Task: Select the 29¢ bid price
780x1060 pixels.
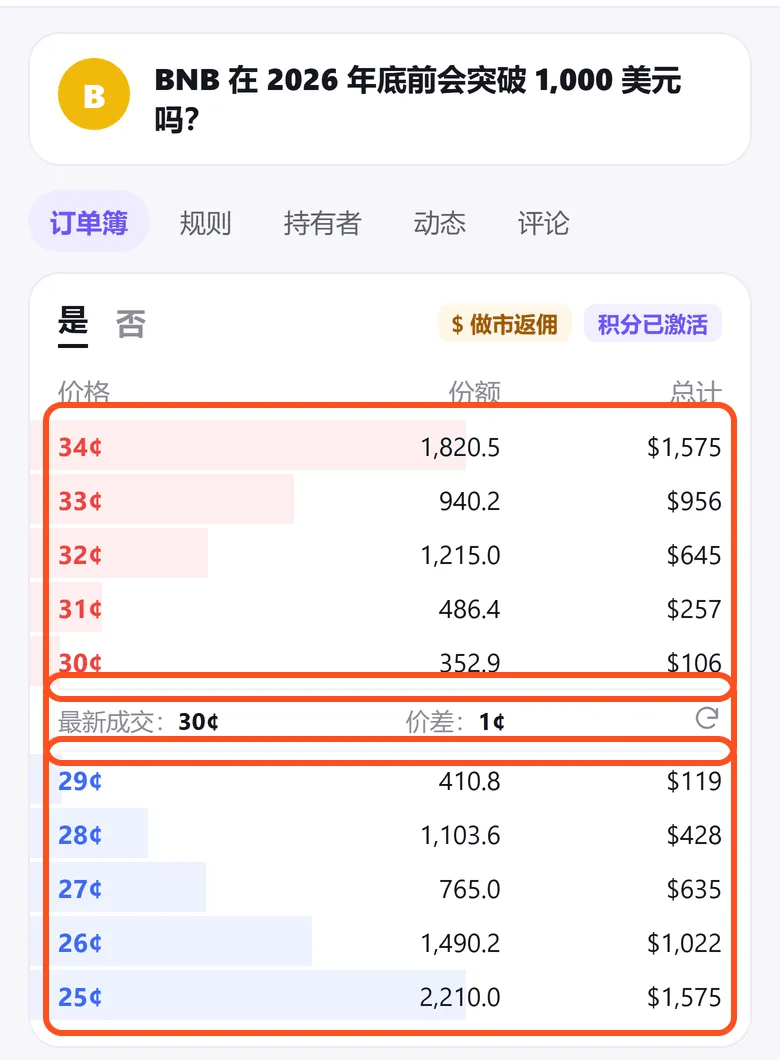Action: (80, 781)
